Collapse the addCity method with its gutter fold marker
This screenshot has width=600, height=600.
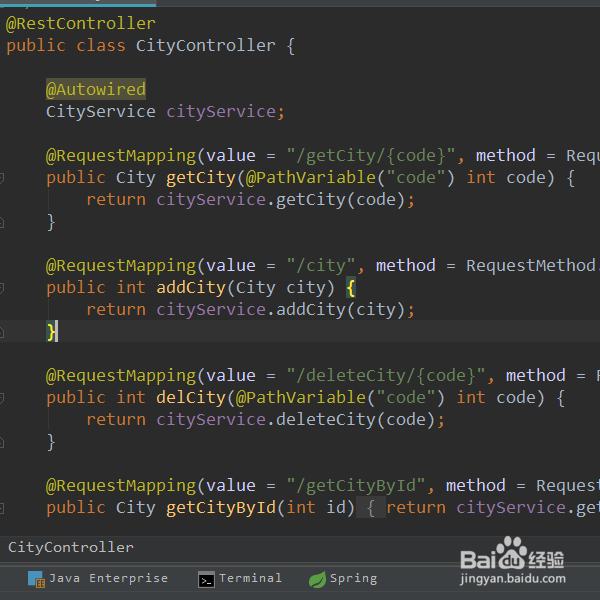click(2, 288)
